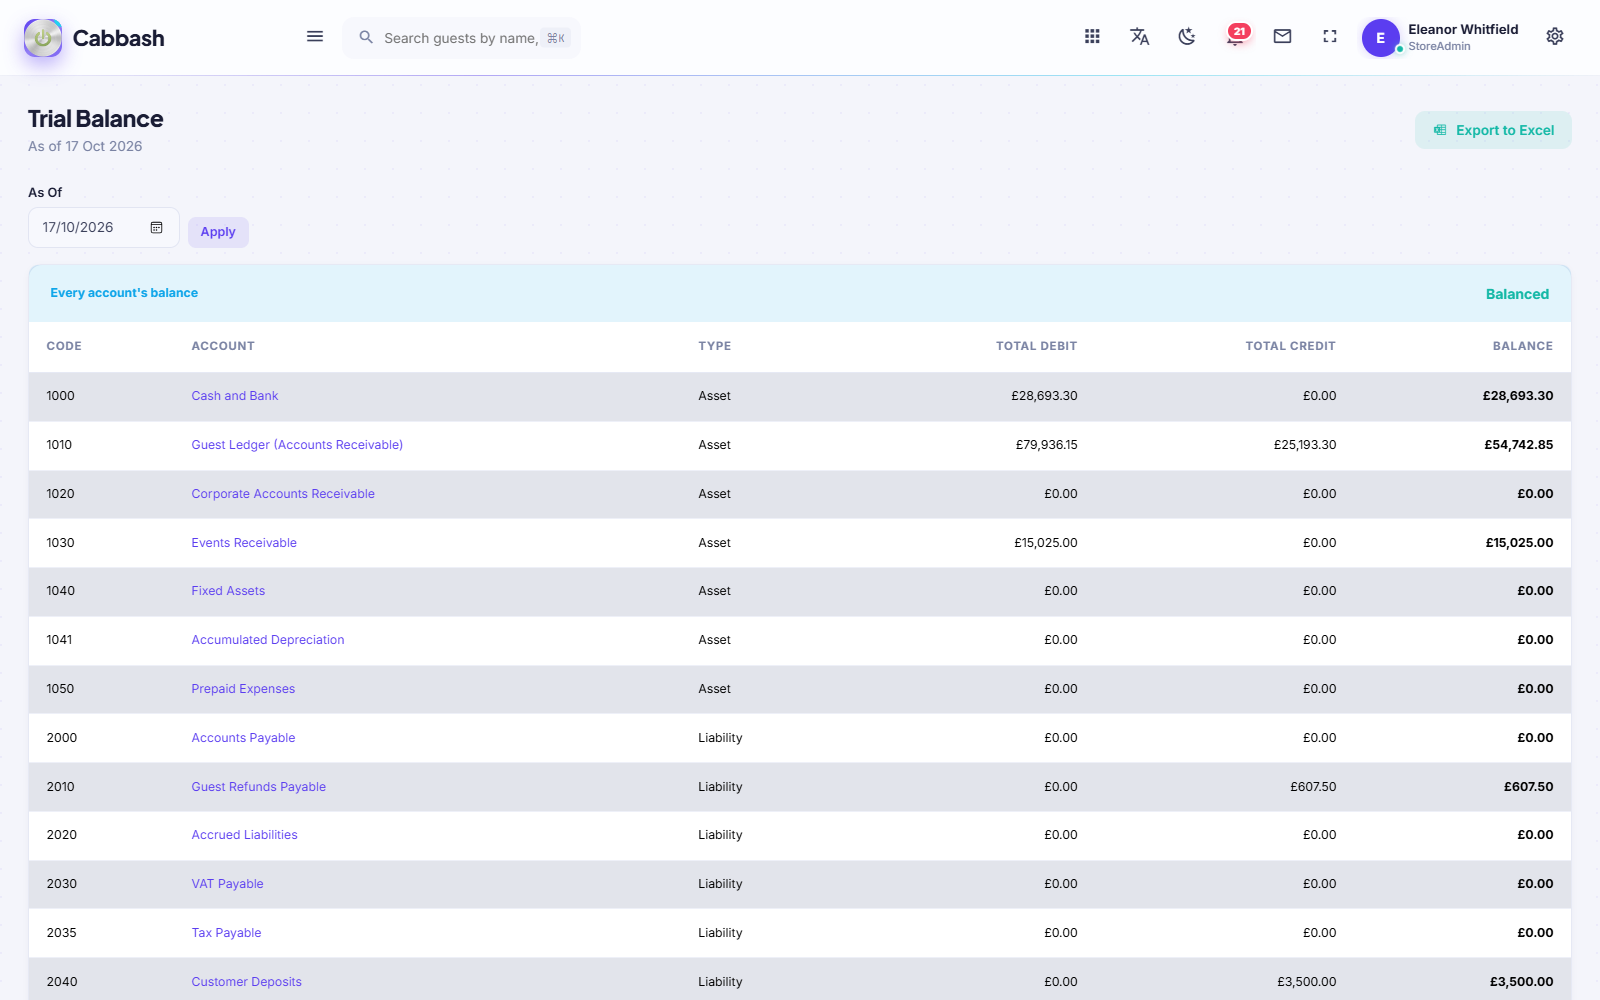Apply the selected date
1600x1000 pixels.
[x=218, y=232]
